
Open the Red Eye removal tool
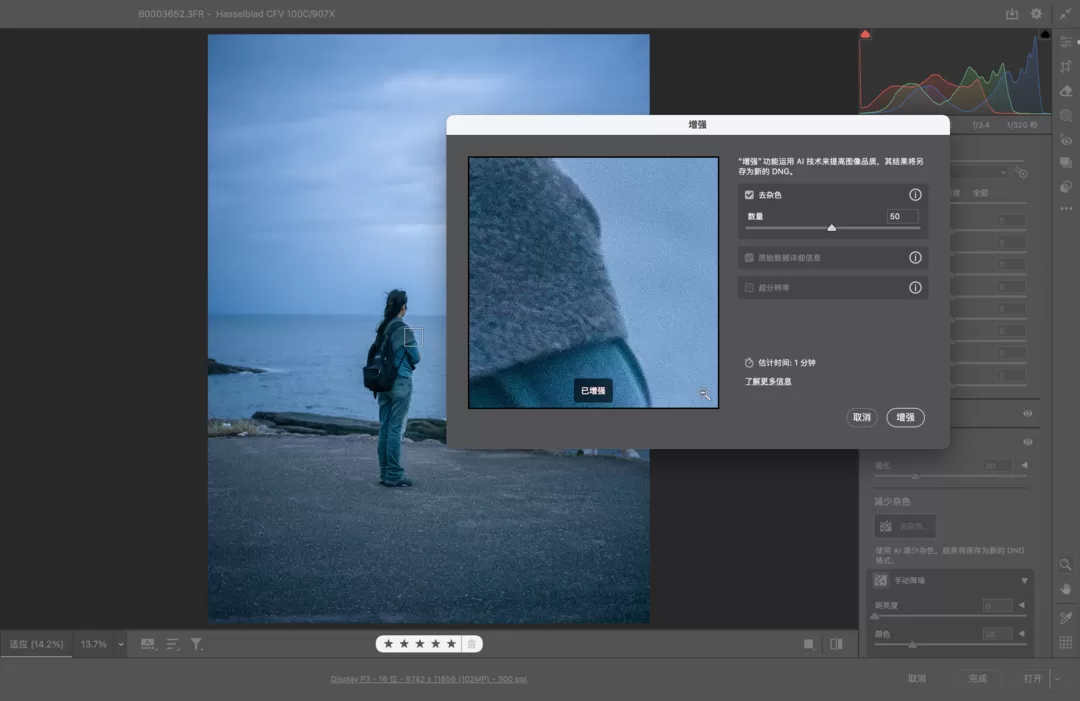click(x=1066, y=140)
